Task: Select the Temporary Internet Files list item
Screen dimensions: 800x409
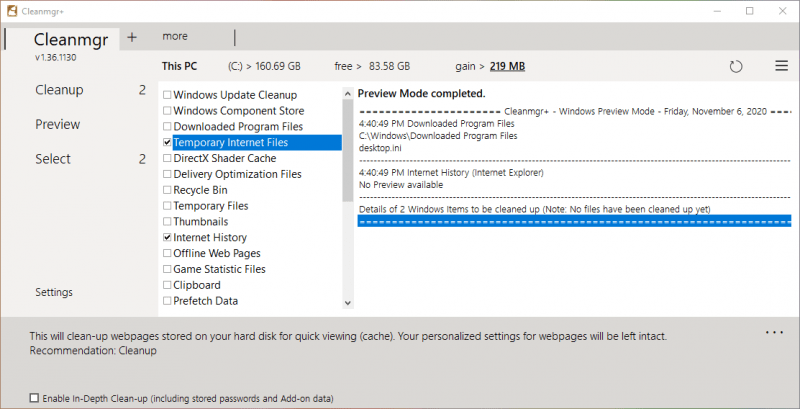Action: [230, 143]
